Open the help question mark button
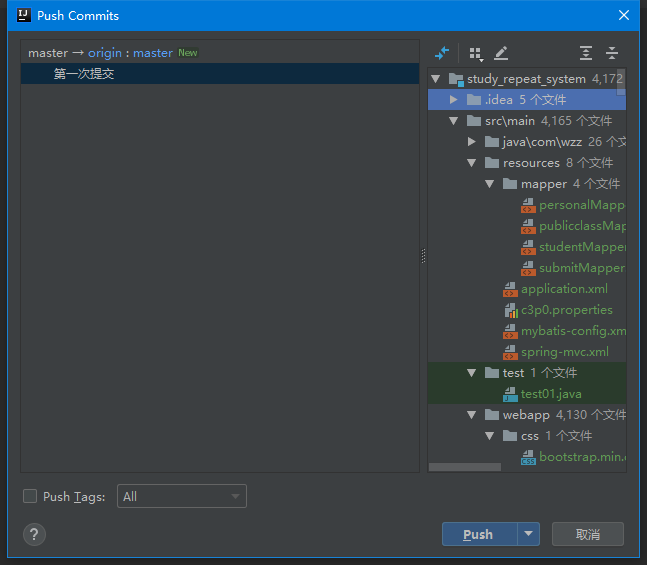The image size is (647, 565). [x=34, y=534]
